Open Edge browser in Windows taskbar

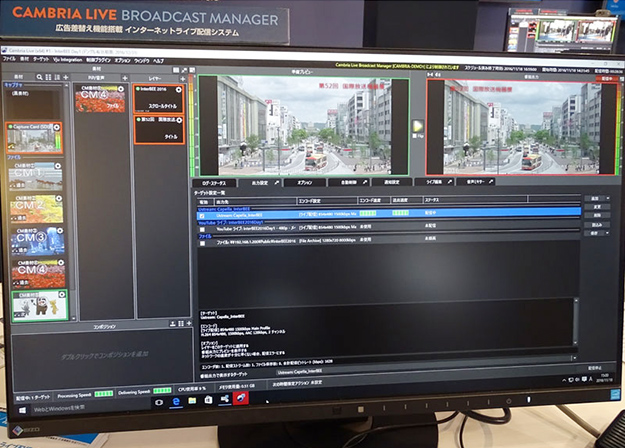click(x=177, y=398)
